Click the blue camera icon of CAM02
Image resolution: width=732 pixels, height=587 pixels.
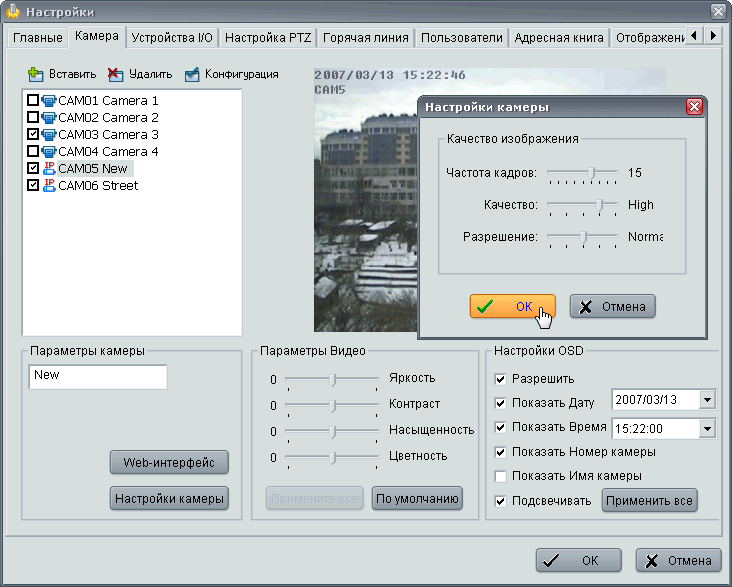[49, 117]
